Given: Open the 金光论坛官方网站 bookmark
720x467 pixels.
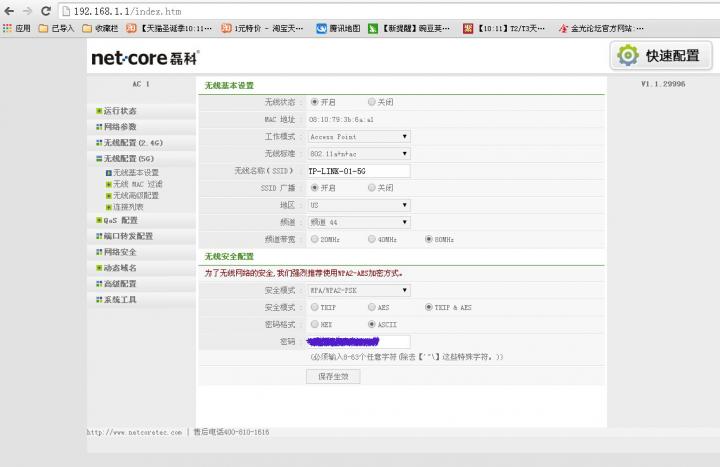Looking at the screenshot, I should click(x=601, y=28).
